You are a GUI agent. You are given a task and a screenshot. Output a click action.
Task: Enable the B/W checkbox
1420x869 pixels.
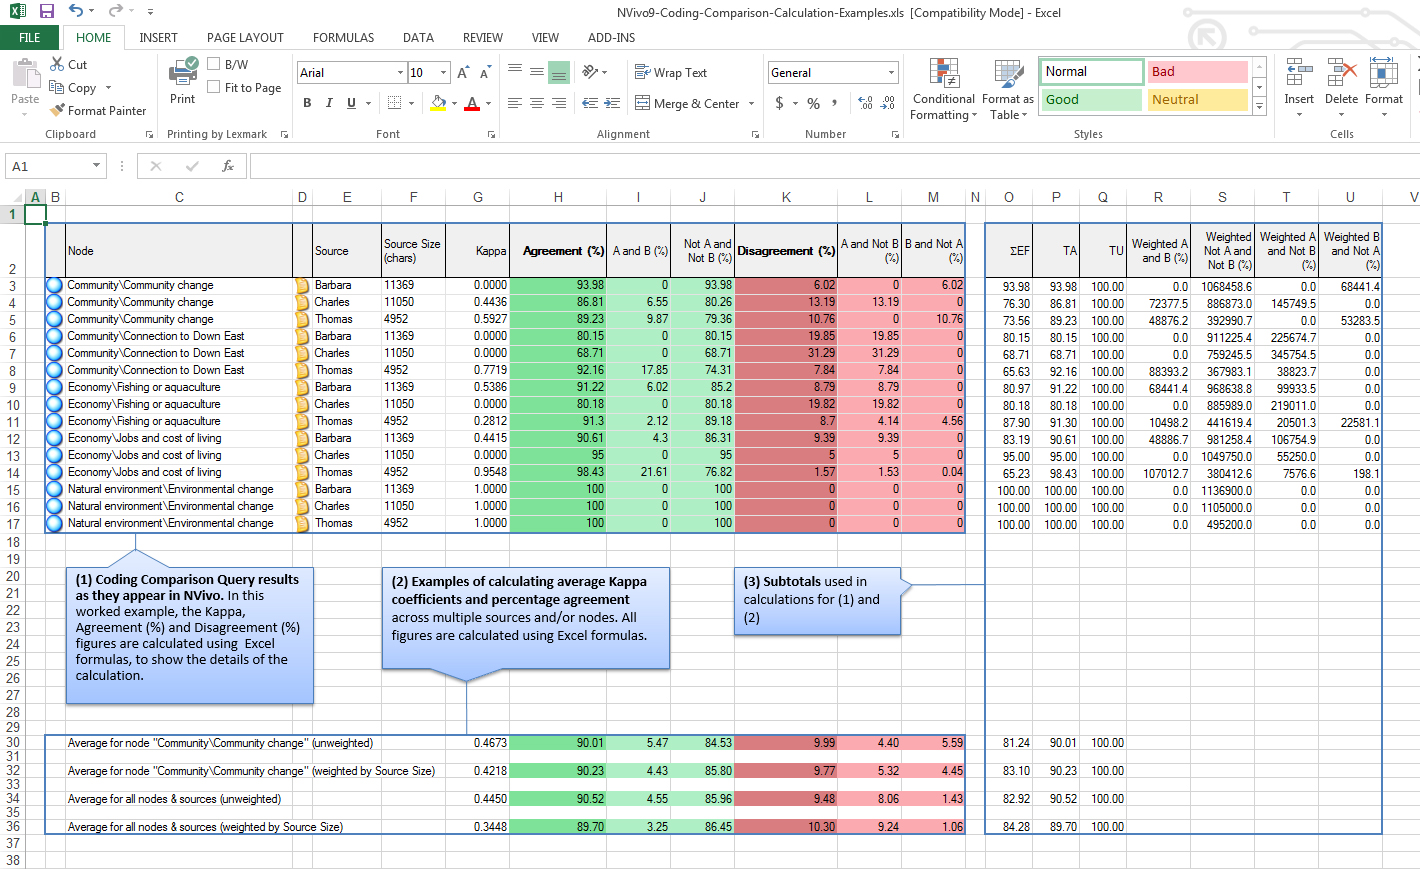pos(214,64)
